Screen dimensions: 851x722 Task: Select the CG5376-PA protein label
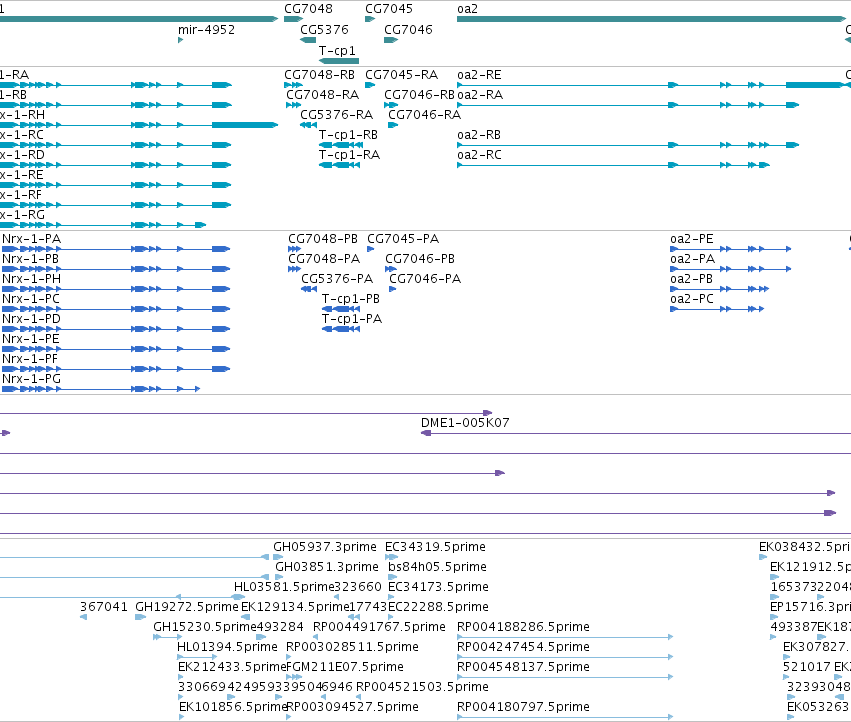pos(337,280)
